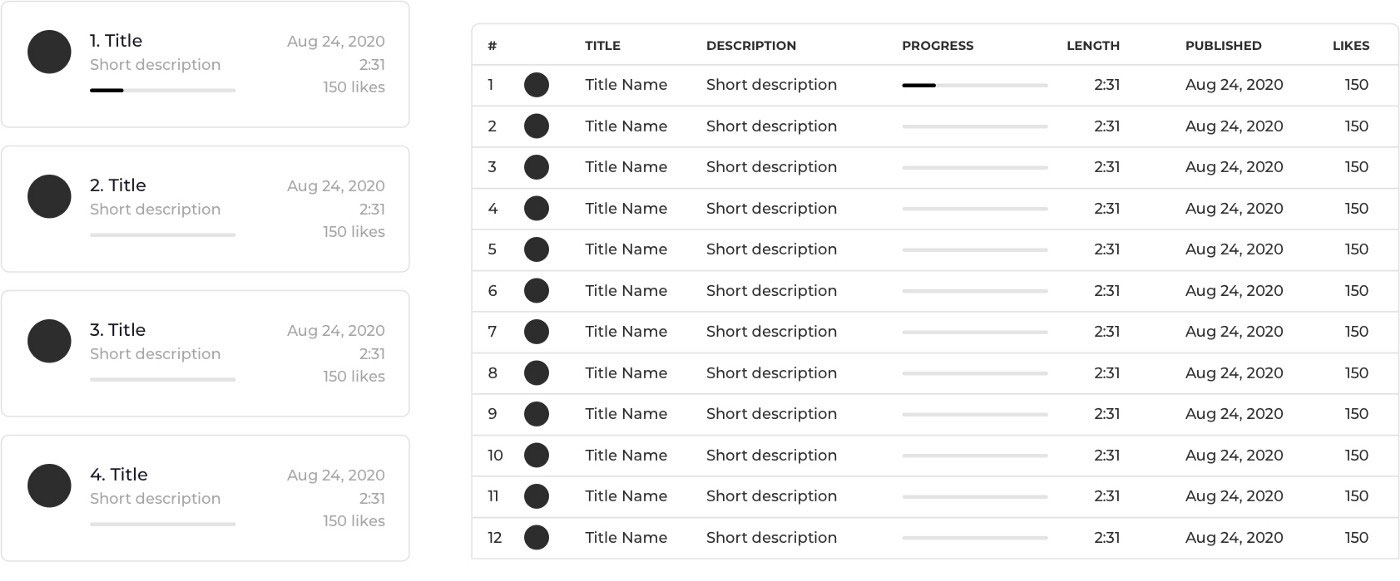Open Title Name in table row 4
This screenshot has height=581, width=1400.
tap(626, 209)
